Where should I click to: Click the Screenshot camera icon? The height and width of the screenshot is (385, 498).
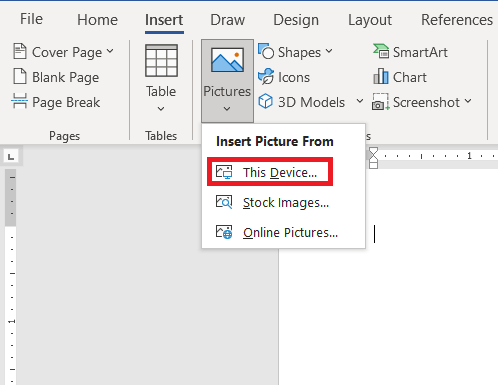coord(380,102)
